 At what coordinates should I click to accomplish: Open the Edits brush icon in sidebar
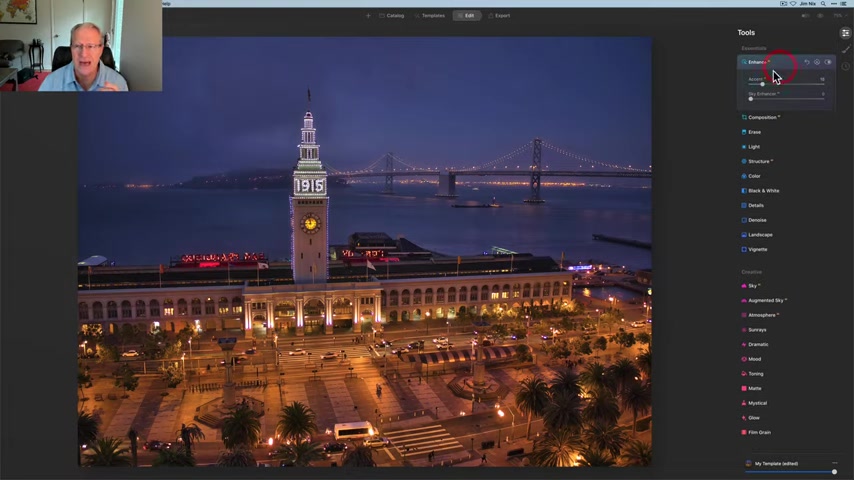(x=845, y=50)
